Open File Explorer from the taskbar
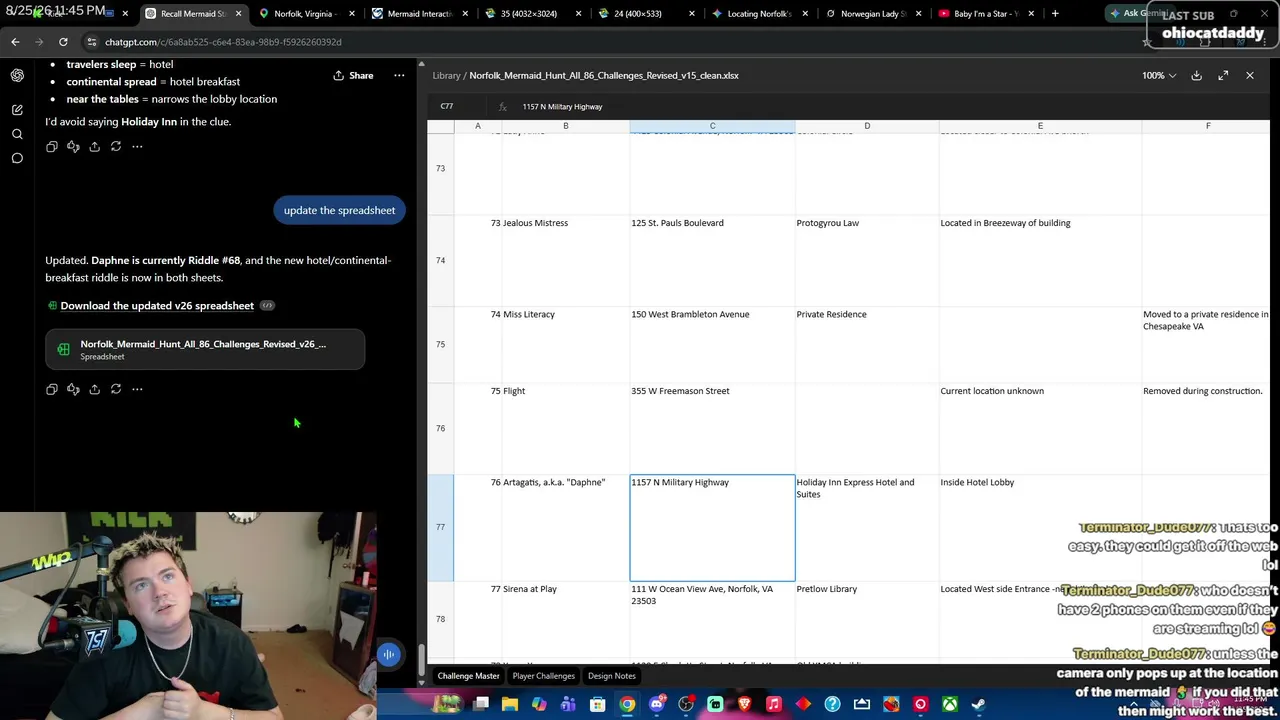Image resolution: width=1280 pixels, height=720 pixels. click(510, 705)
